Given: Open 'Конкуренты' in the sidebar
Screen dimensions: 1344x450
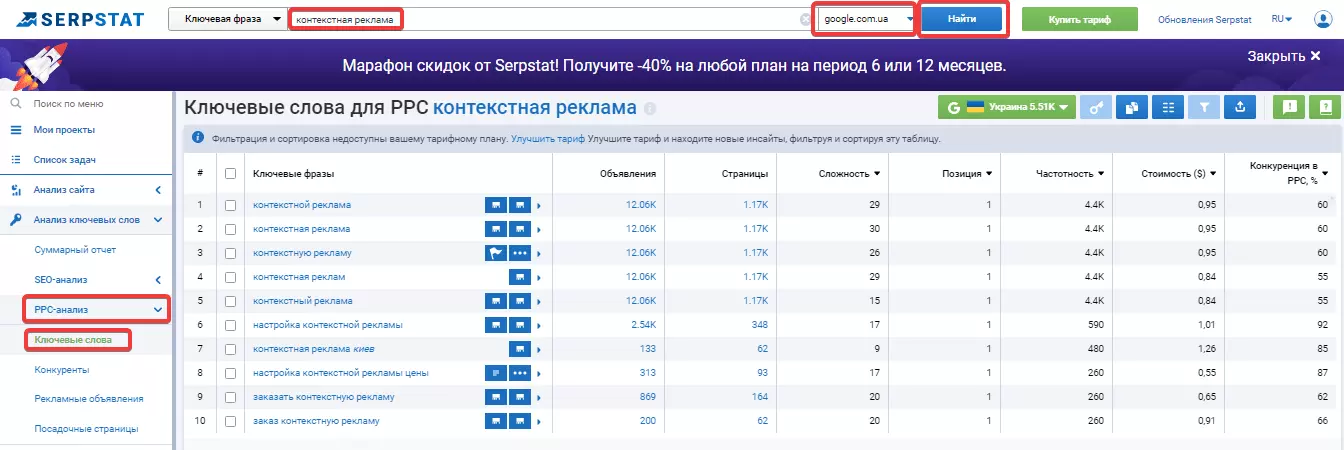Looking at the screenshot, I should 62,369.
